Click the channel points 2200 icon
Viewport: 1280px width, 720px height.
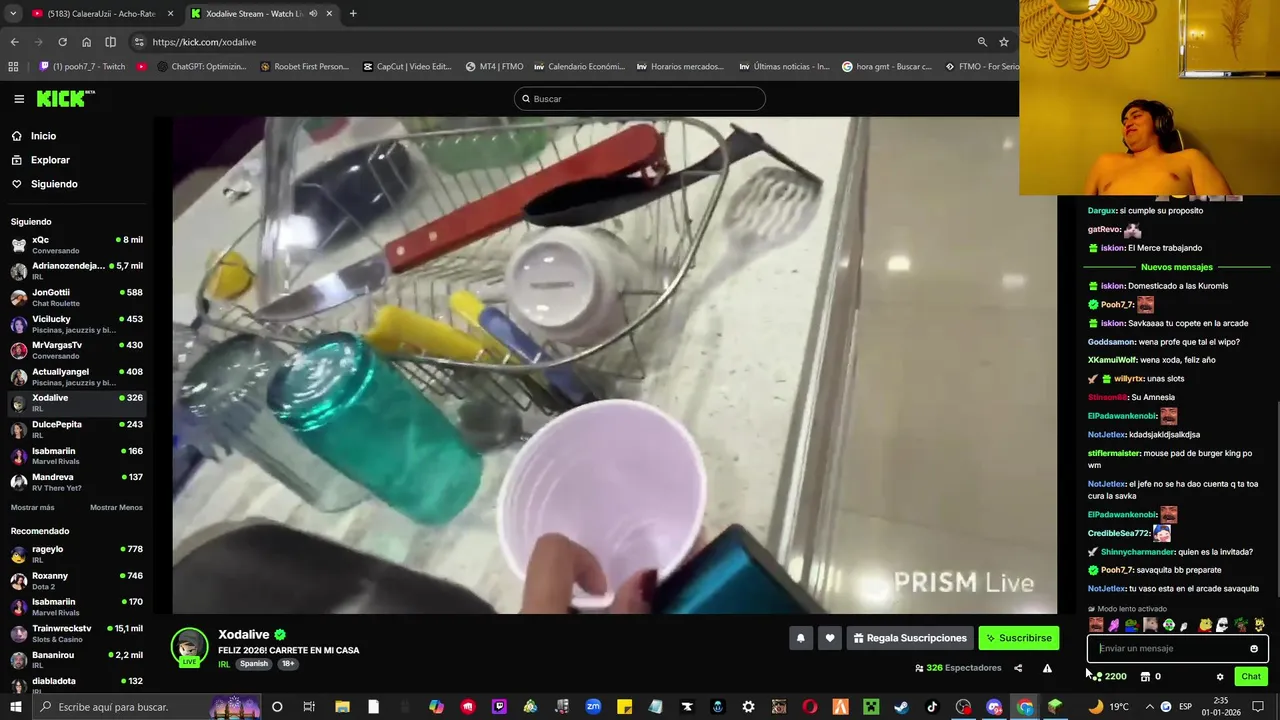coord(1098,677)
